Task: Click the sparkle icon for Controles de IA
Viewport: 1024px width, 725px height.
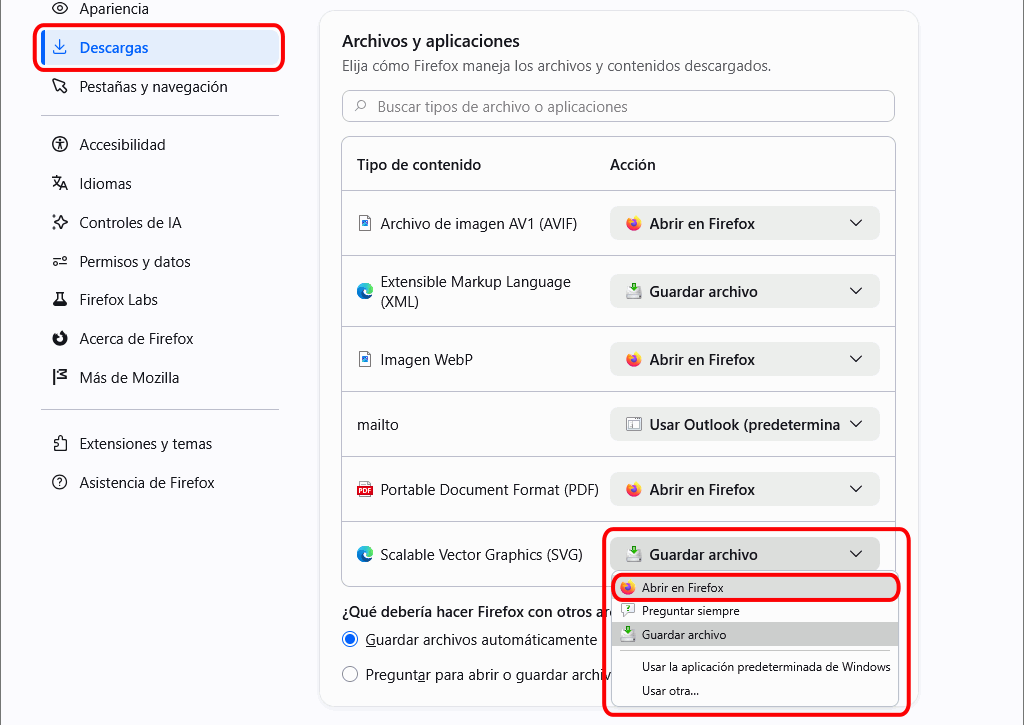Action: click(x=60, y=222)
